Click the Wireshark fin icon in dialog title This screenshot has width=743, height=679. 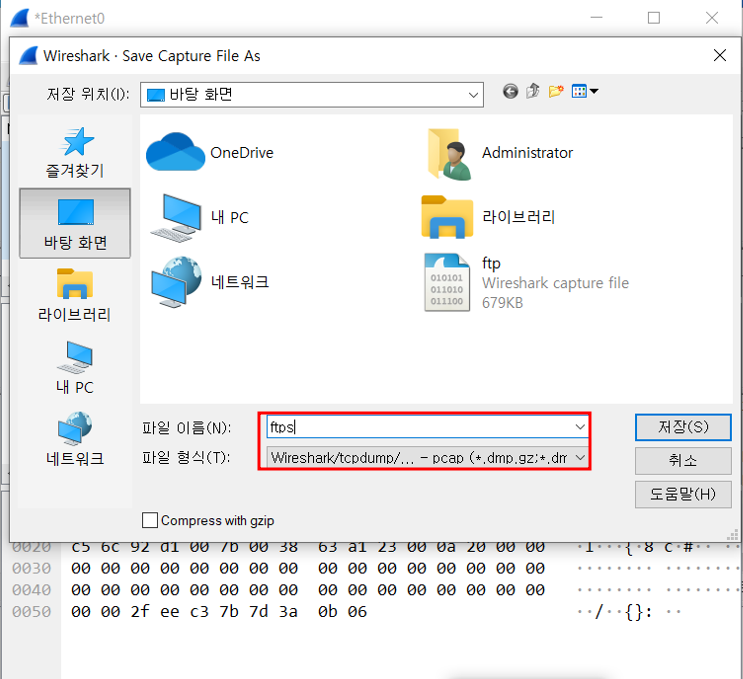click(x=28, y=55)
